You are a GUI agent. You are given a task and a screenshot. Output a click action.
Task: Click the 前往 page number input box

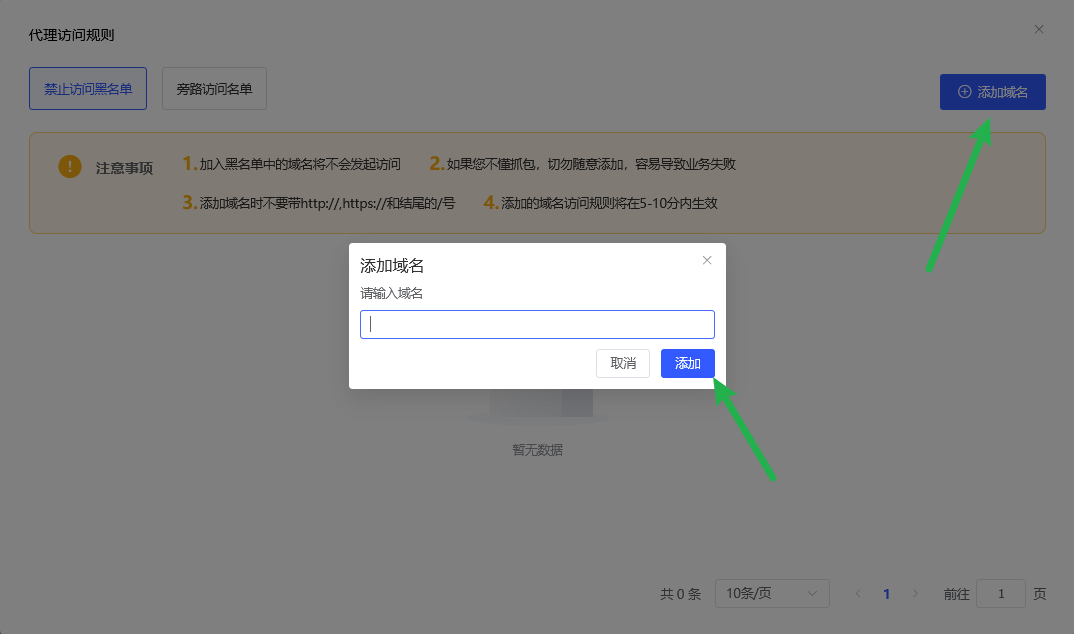[x=1000, y=594]
